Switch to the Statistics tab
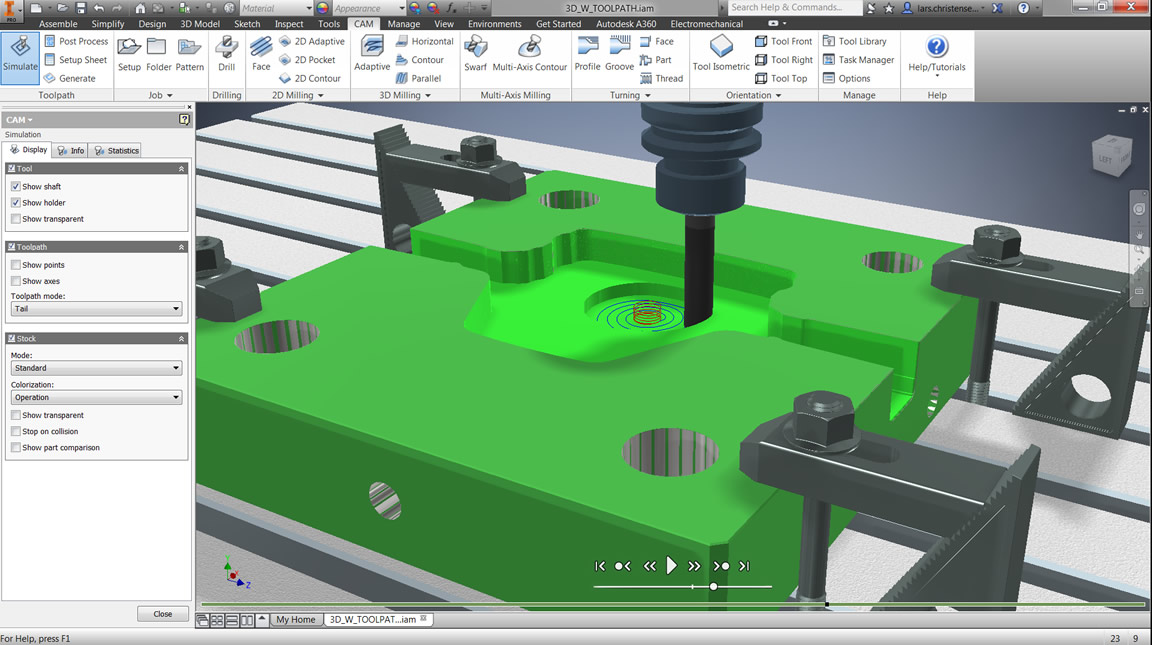 tap(116, 150)
